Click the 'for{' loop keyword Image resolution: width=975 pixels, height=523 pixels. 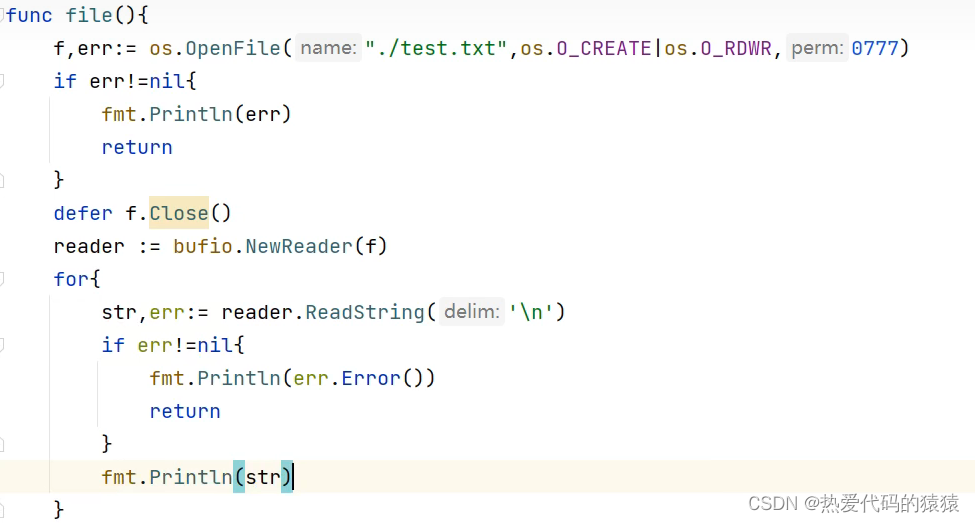[76, 279]
